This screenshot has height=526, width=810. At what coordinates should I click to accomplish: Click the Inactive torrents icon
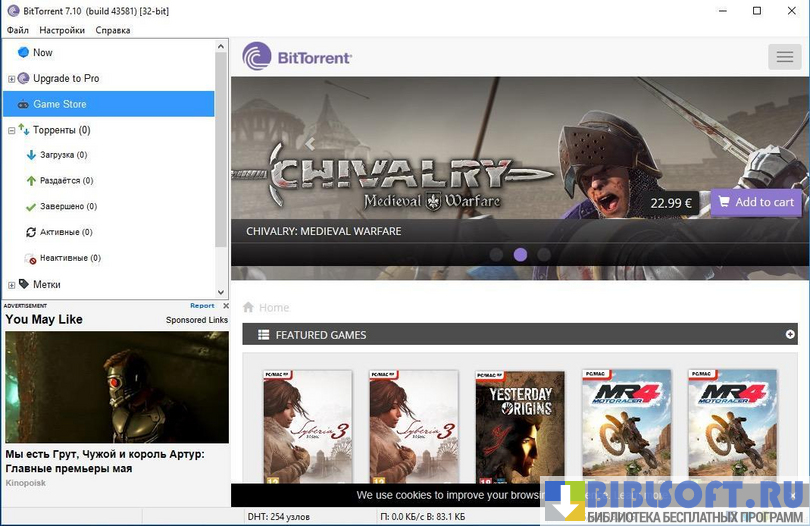(x=31, y=258)
